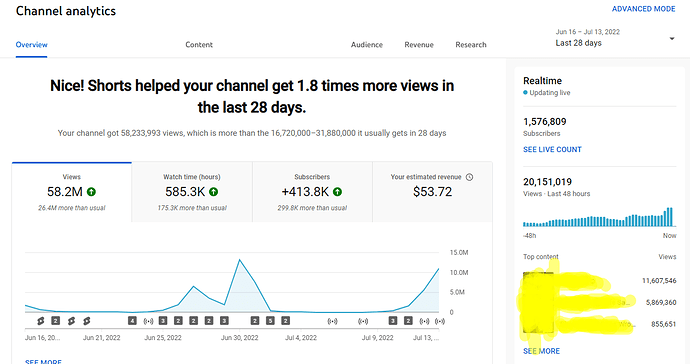The height and width of the screenshot is (364, 690).
Task: Click SEE MORE under Top content
Action: click(x=541, y=351)
